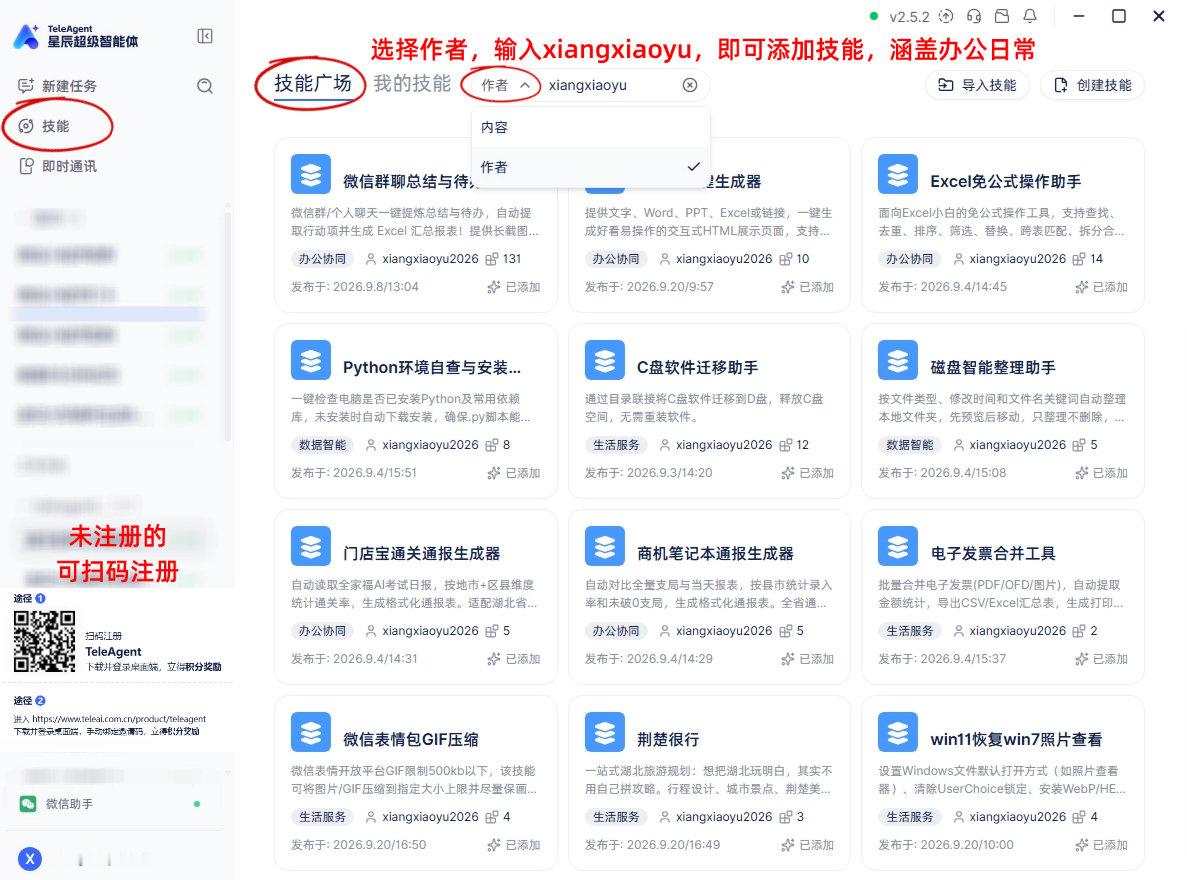
Task: Click the TeleAgent 星辰超级智能体 logo
Action: 76,36
